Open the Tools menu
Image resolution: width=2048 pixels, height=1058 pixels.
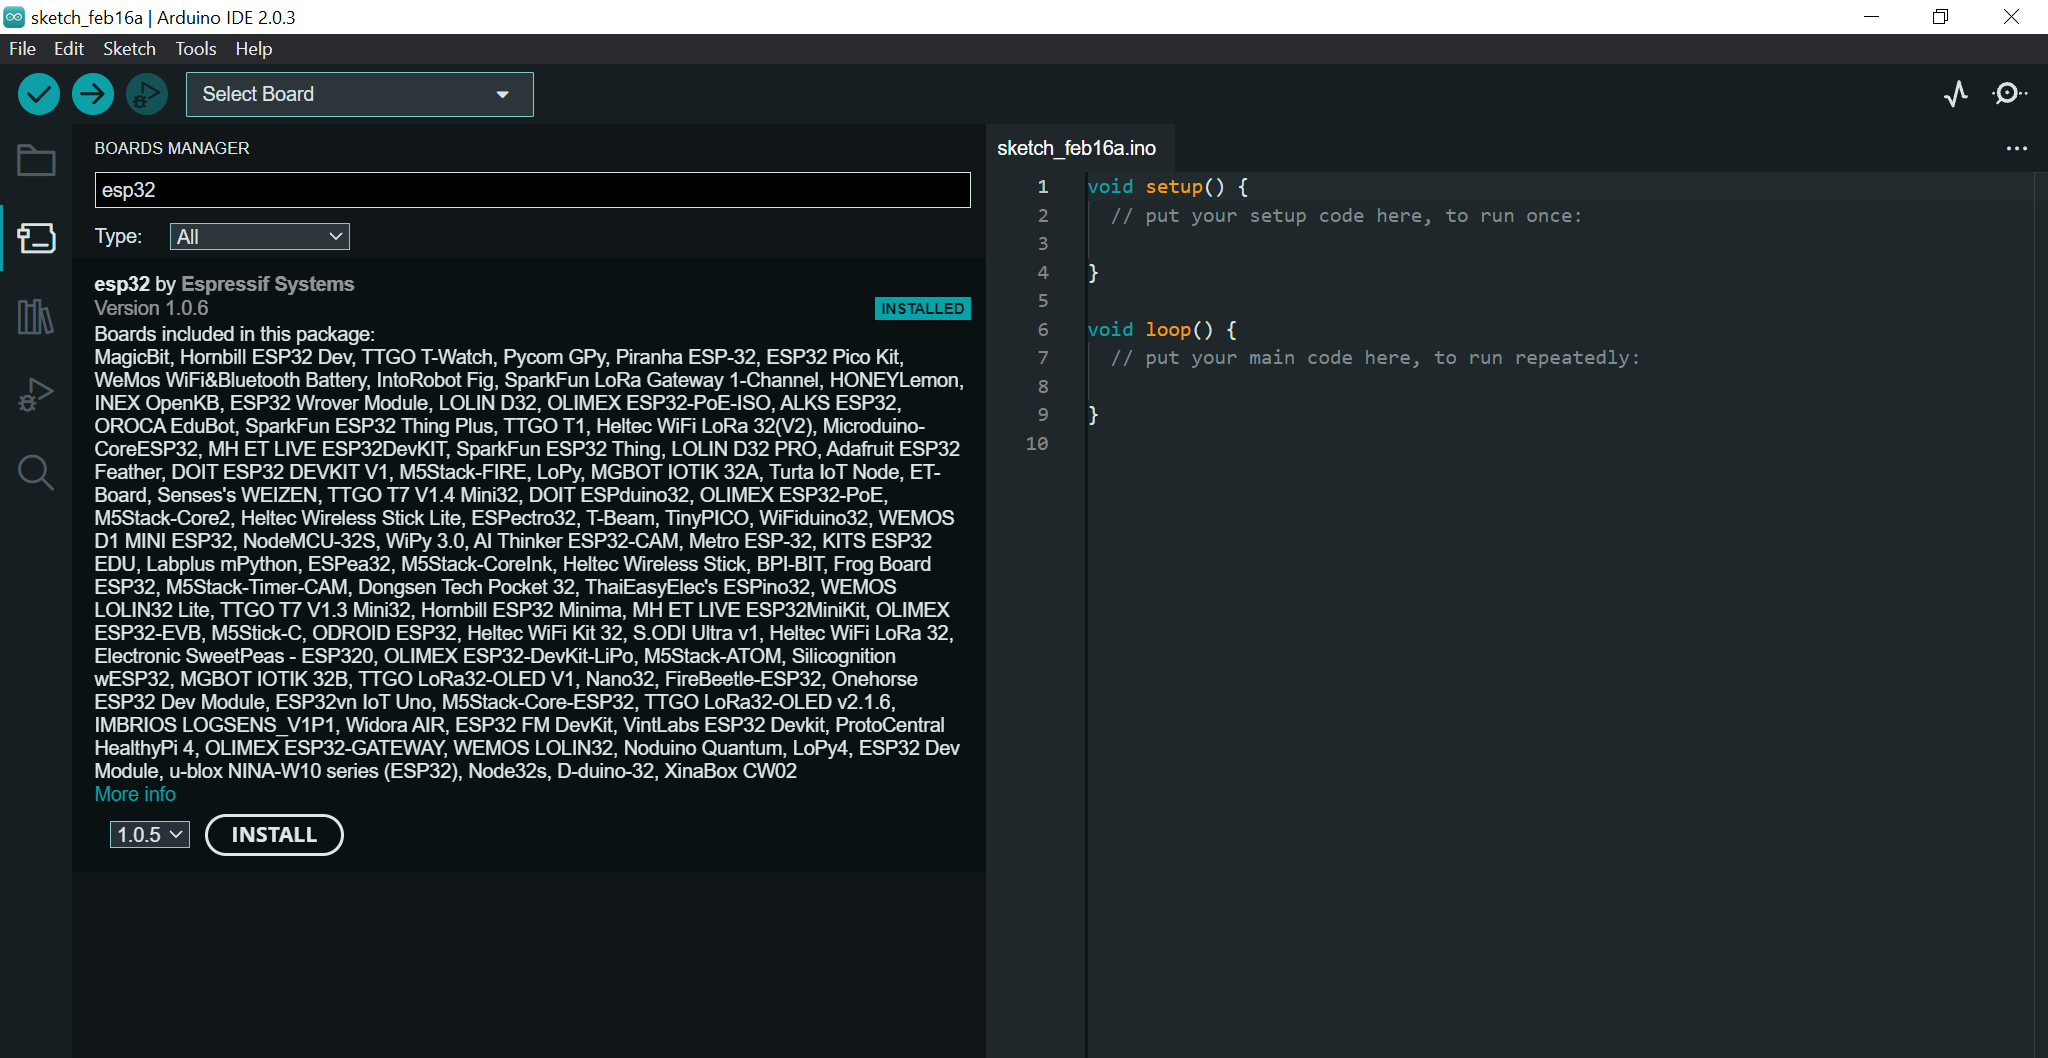click(196, 49)
